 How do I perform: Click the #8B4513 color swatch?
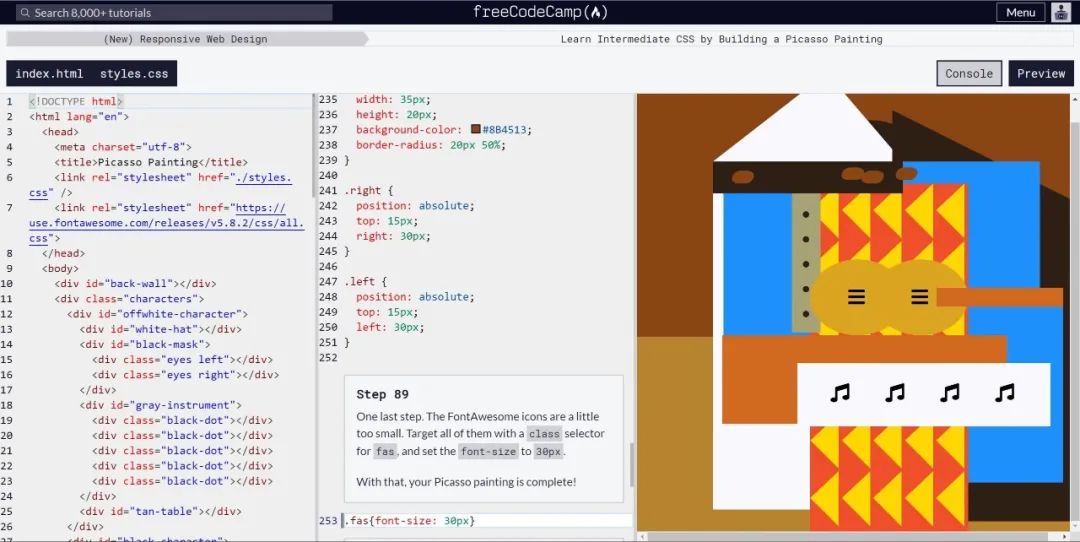pos(475,129)
